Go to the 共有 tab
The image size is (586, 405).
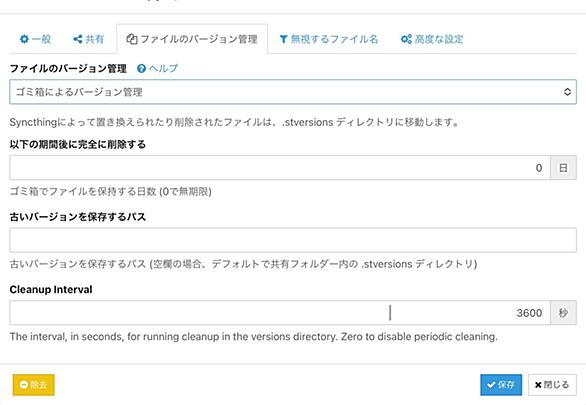point(89,39)
